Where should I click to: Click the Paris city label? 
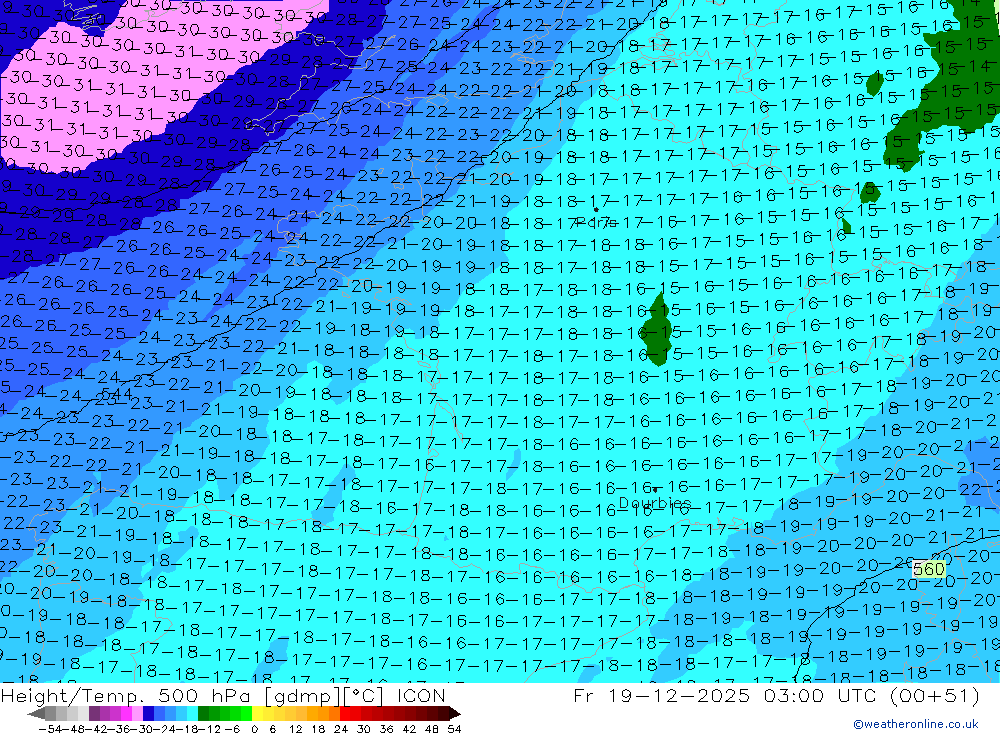596,223
